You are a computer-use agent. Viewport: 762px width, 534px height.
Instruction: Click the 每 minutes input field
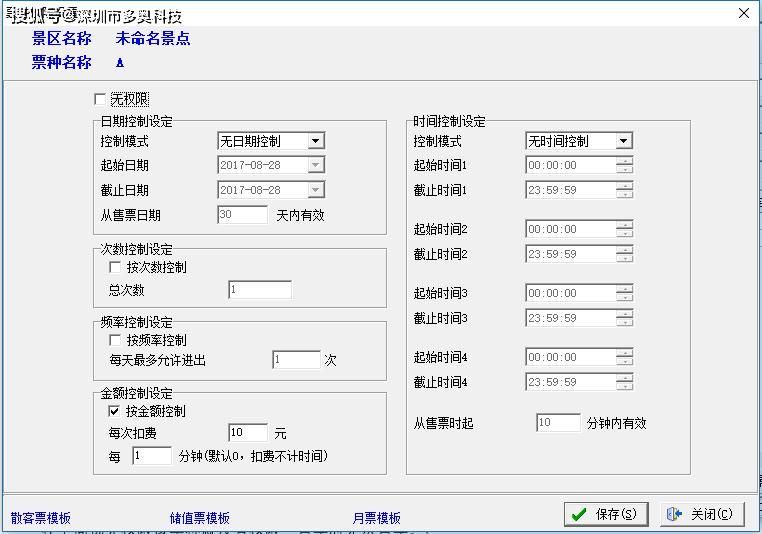(x=152, y=456)
